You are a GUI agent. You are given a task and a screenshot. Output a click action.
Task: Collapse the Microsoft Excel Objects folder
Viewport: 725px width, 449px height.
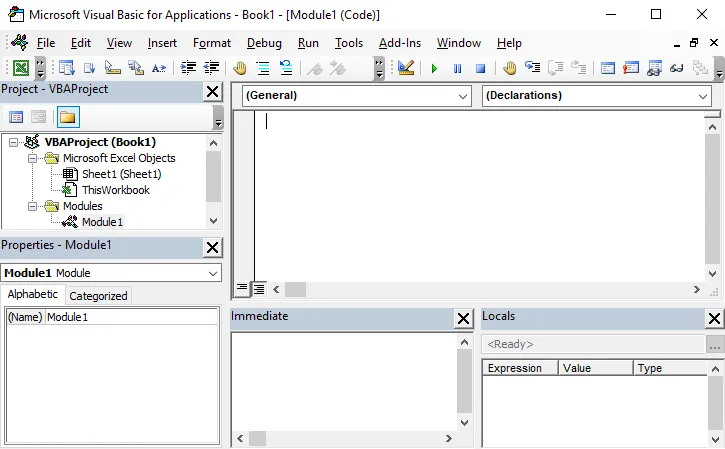[x=32, y=158]
